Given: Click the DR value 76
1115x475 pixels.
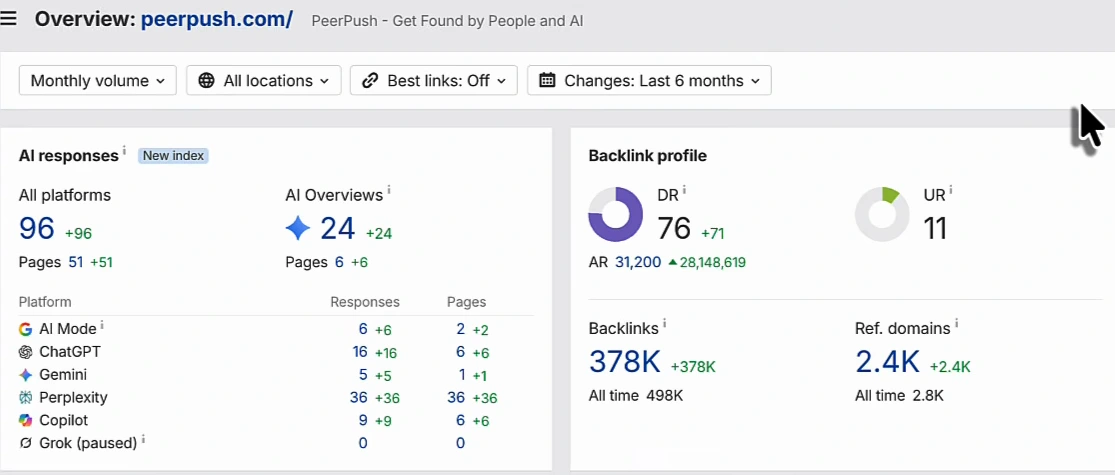Looking at the screenshot, I should click(674, 228).
